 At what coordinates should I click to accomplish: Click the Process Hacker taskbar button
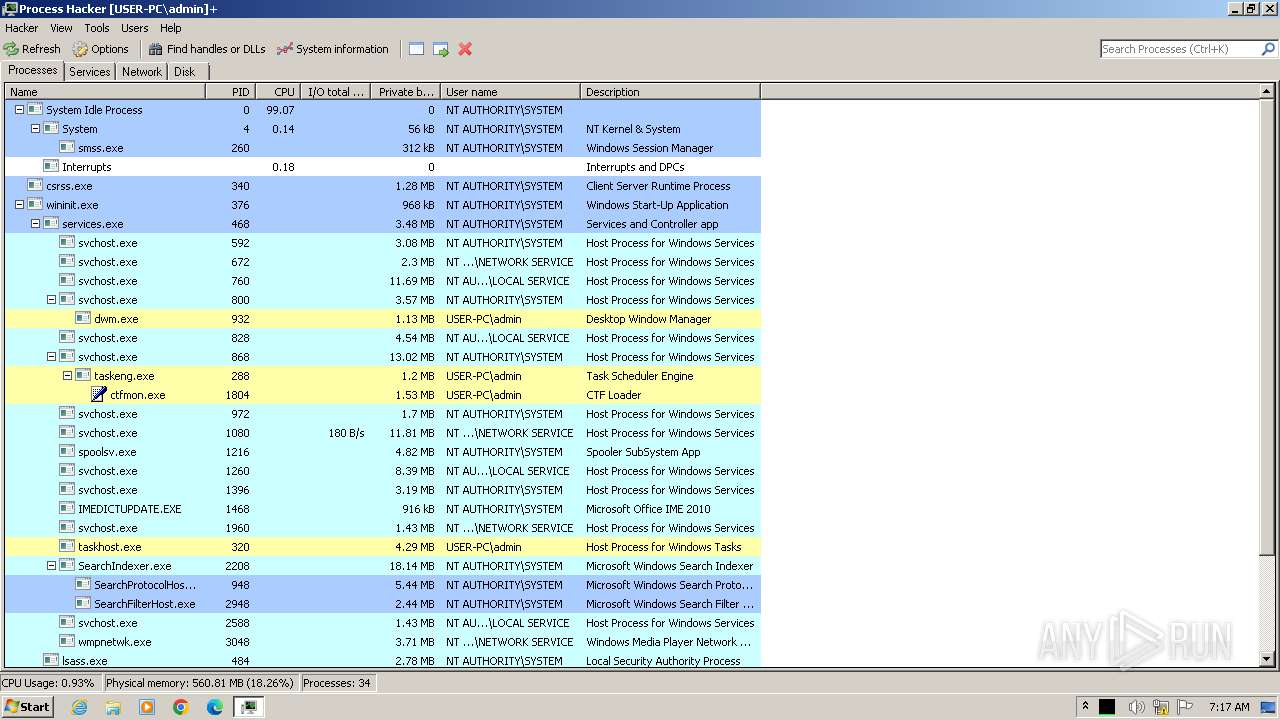pyautogui.click(x=249, y=707)
